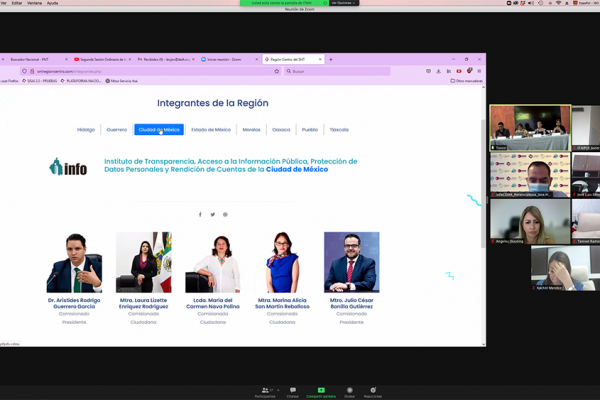Open the library icon in Firefox toolbar
This screenshot has width=600, height=400.
pos(449,71)
